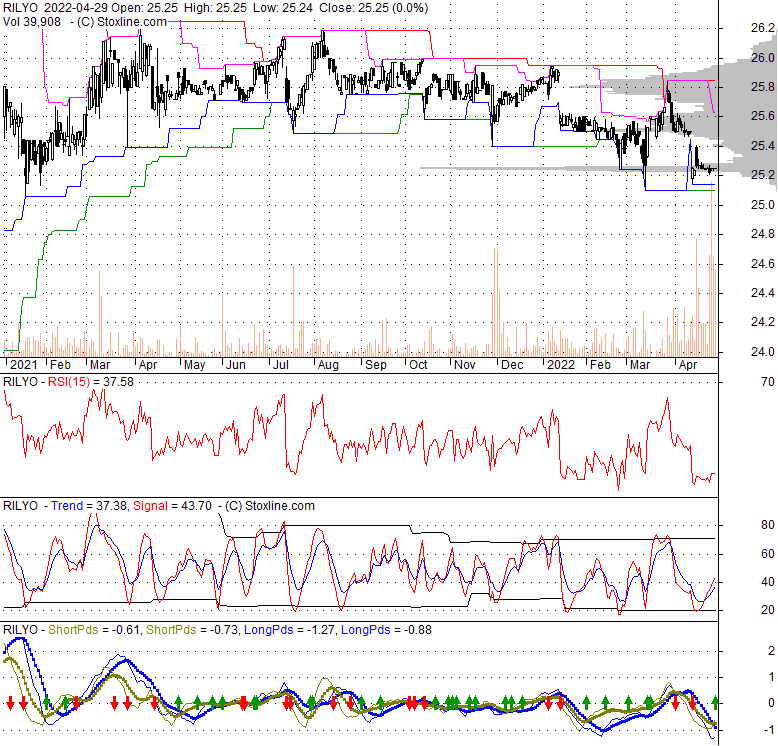Click the Feb 2021 axis label after 2021
778x746 pixels.
[61, 365]
